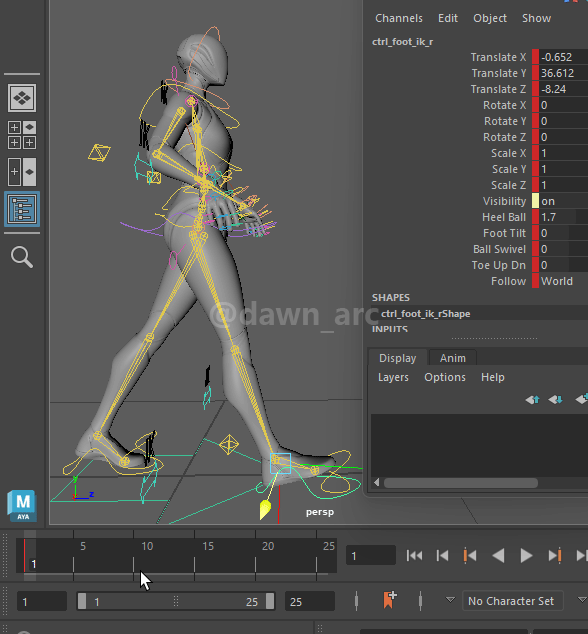Screen dimensions: 588x634
Task: Toggle the Outliner panel icon
Action: tap(22, 209)
